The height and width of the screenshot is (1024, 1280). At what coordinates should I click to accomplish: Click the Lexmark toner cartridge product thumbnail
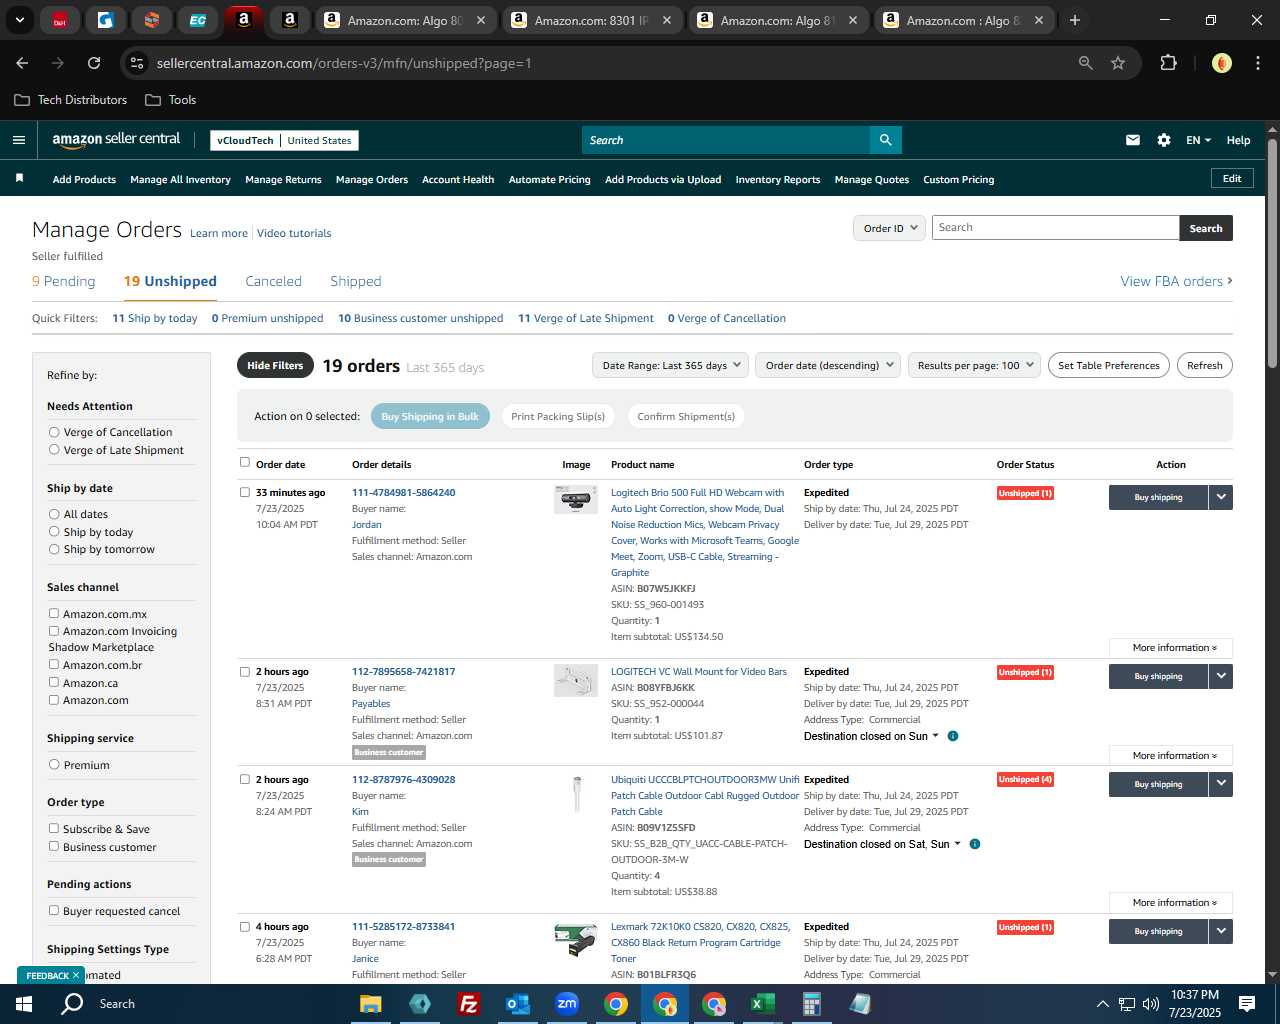point(576,940)
